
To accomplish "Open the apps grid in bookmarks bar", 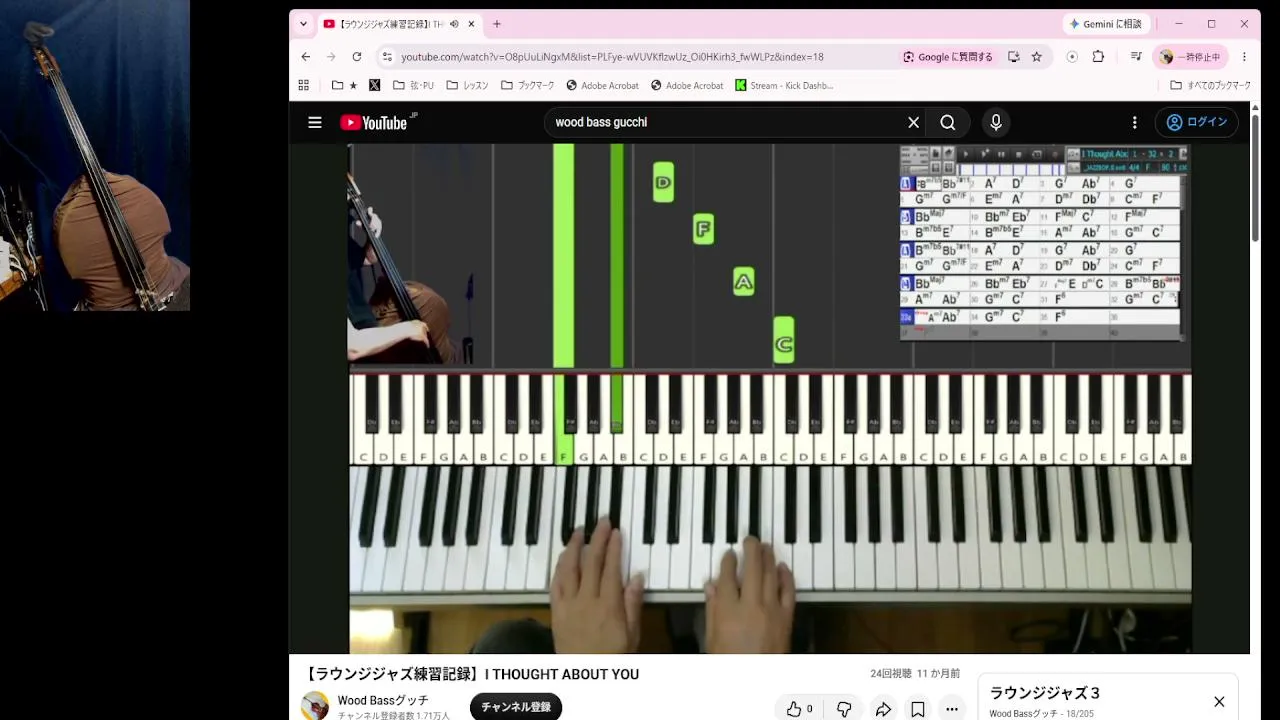I will tap(304, 85).
